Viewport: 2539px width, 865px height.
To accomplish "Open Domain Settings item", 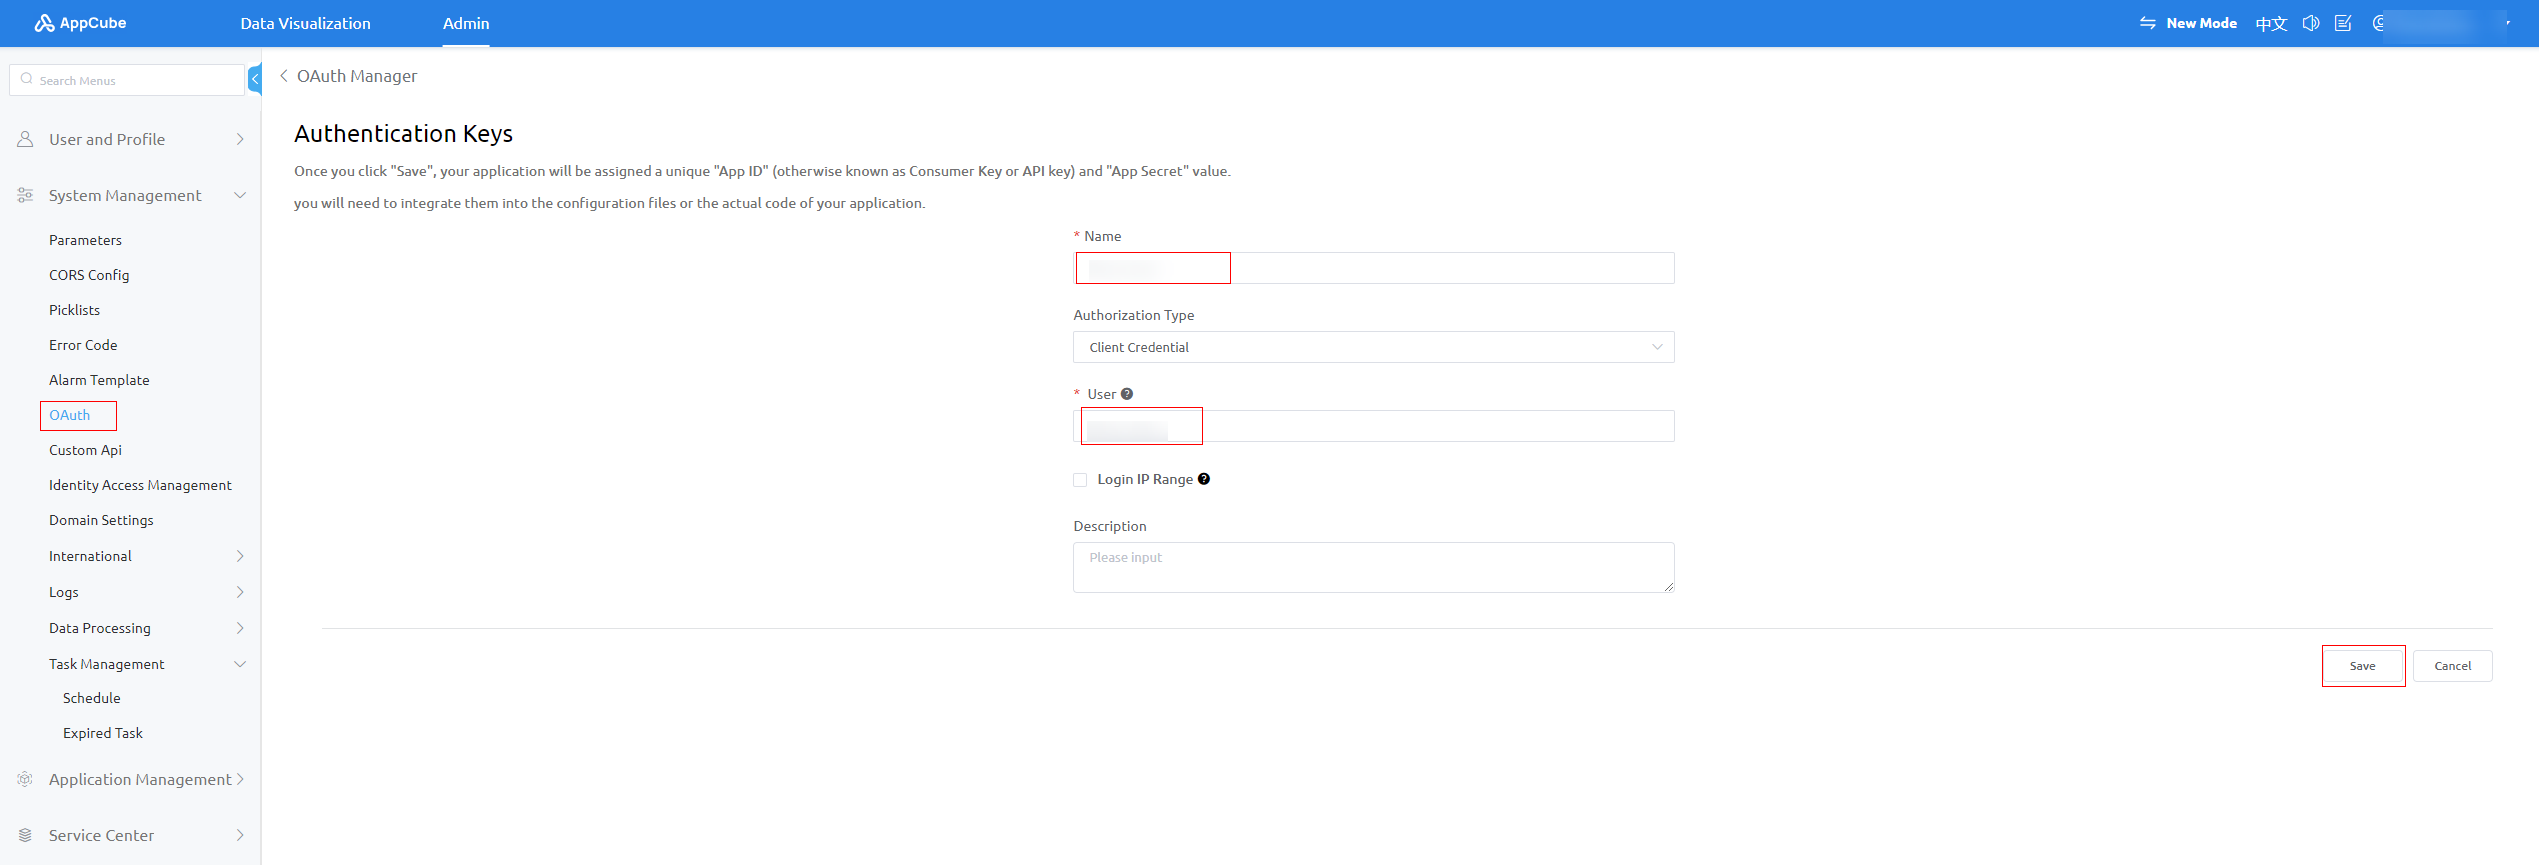I will (101, 520).
